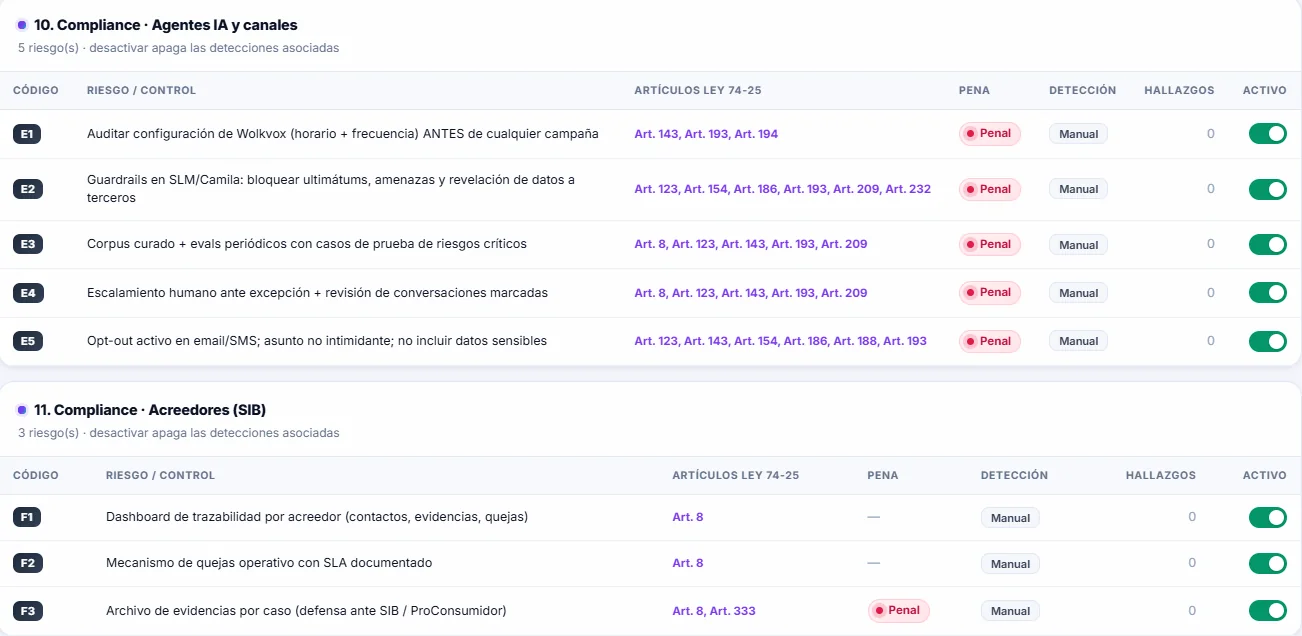Click the Penal badge in row E3
This screenshot has height=636, width=1302.
(x=989, y=244)
